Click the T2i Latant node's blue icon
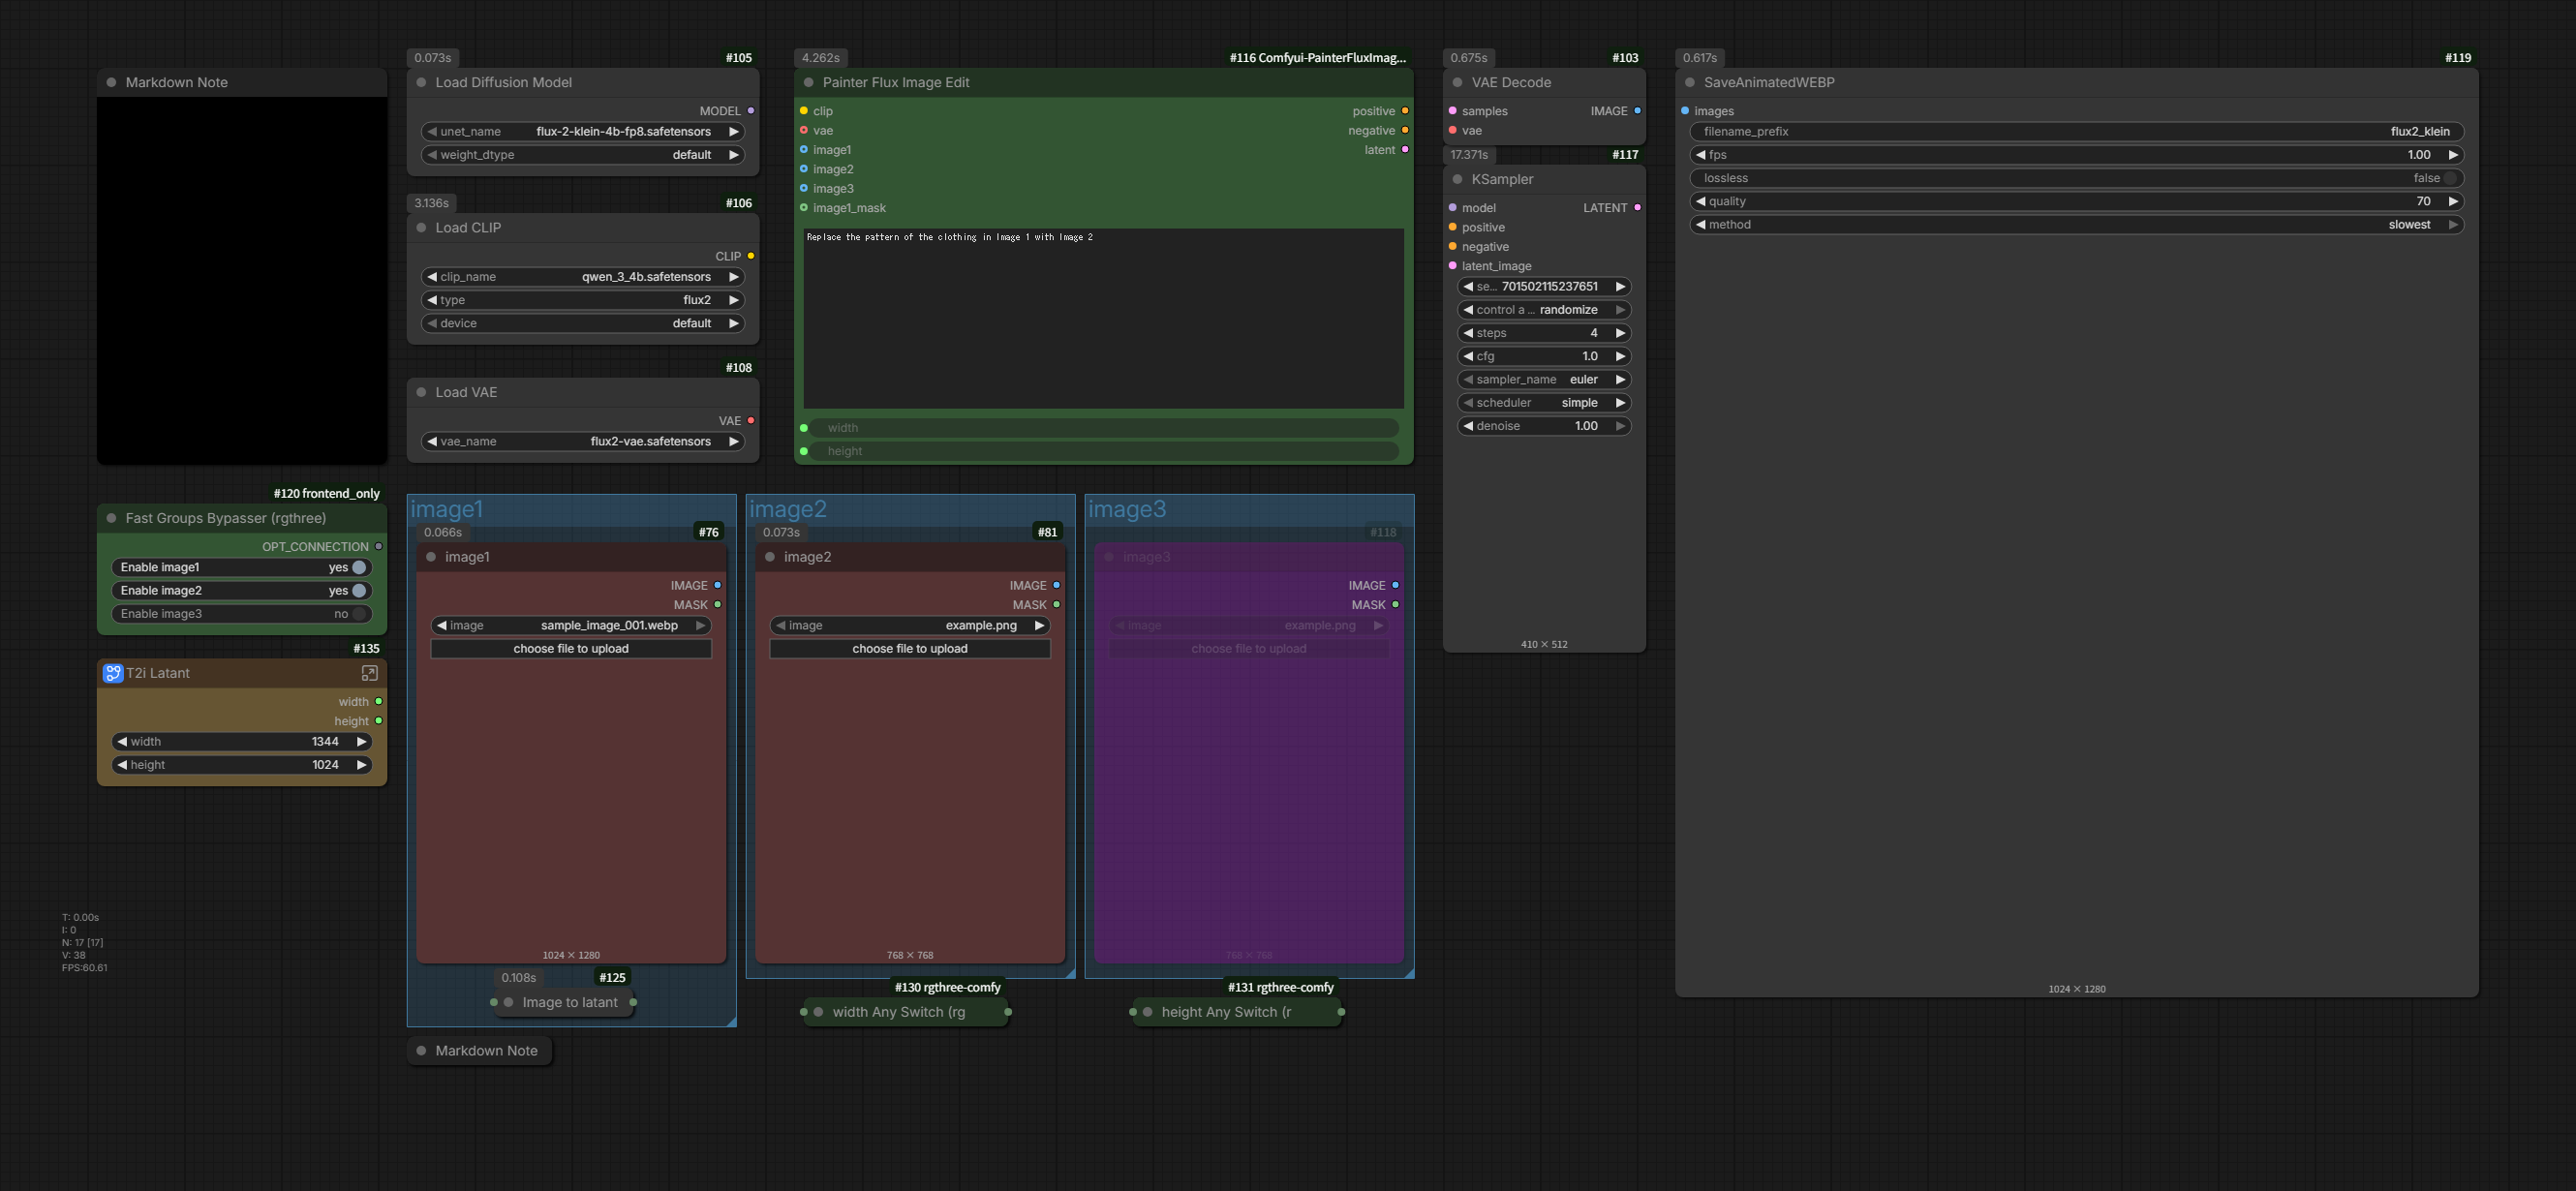The height and width of the screenshot is (1191, 2576). (x=113, y=673)
